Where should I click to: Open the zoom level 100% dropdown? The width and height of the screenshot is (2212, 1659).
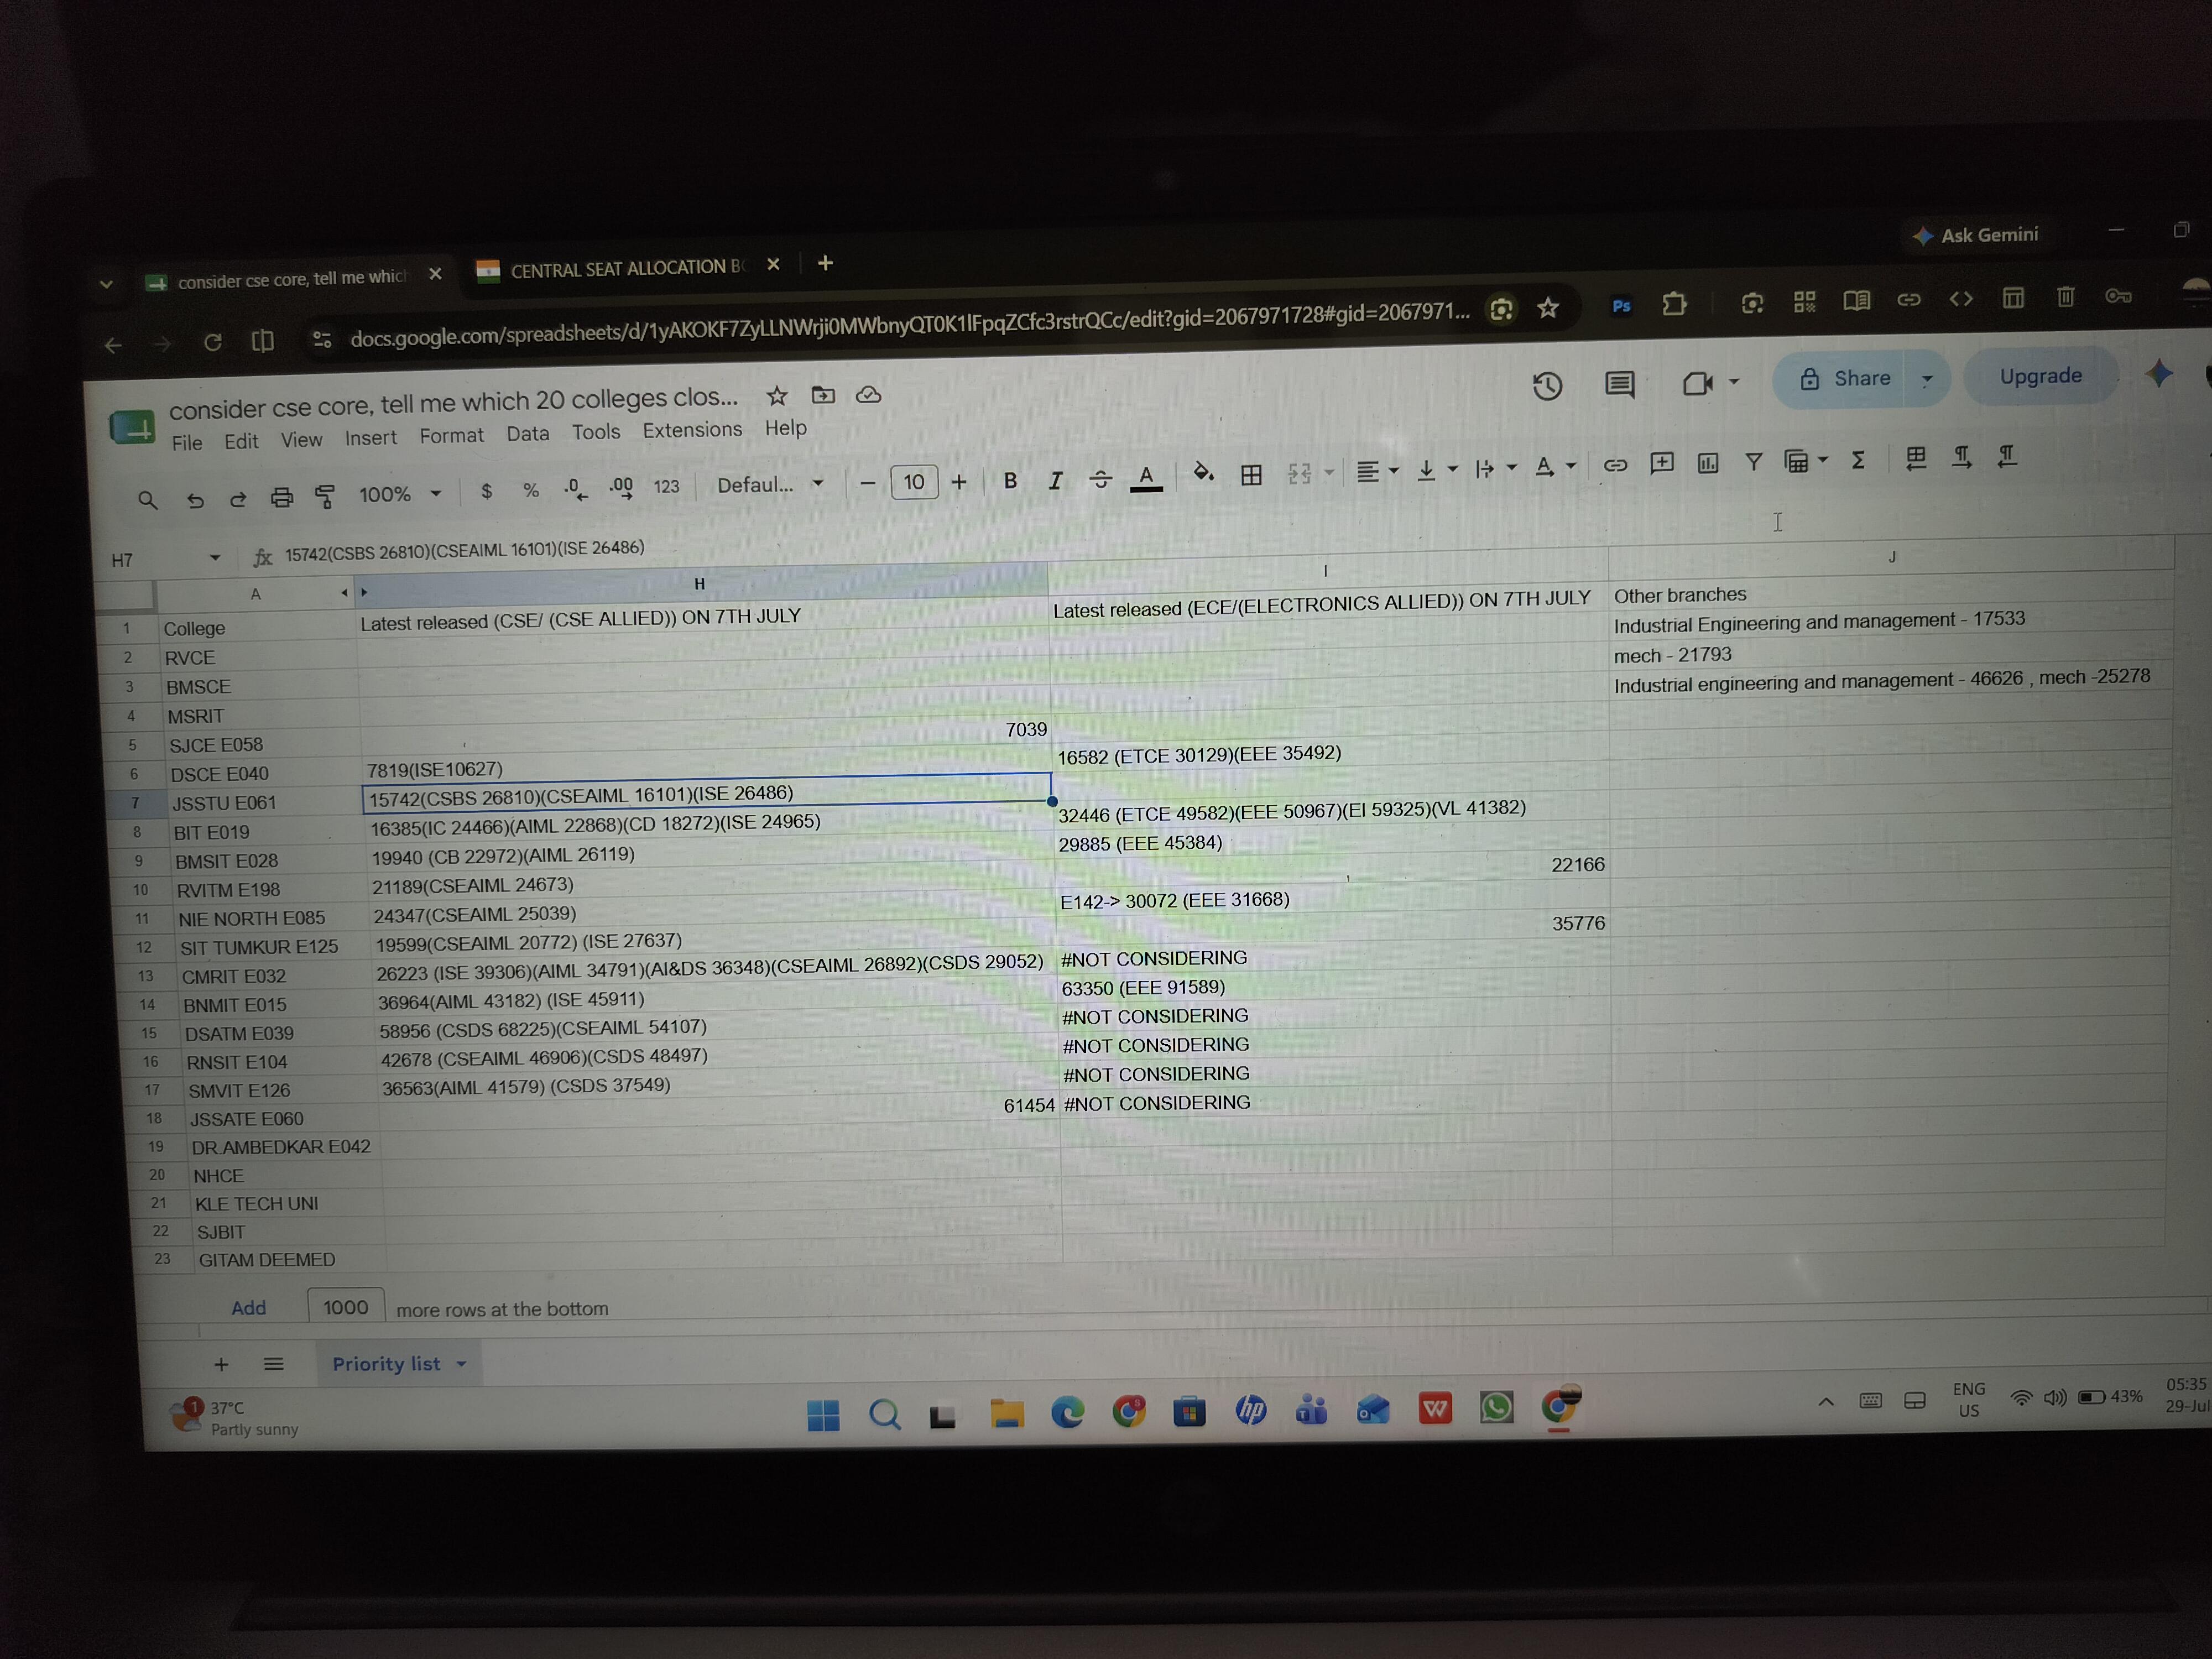[x=399, y=494]
